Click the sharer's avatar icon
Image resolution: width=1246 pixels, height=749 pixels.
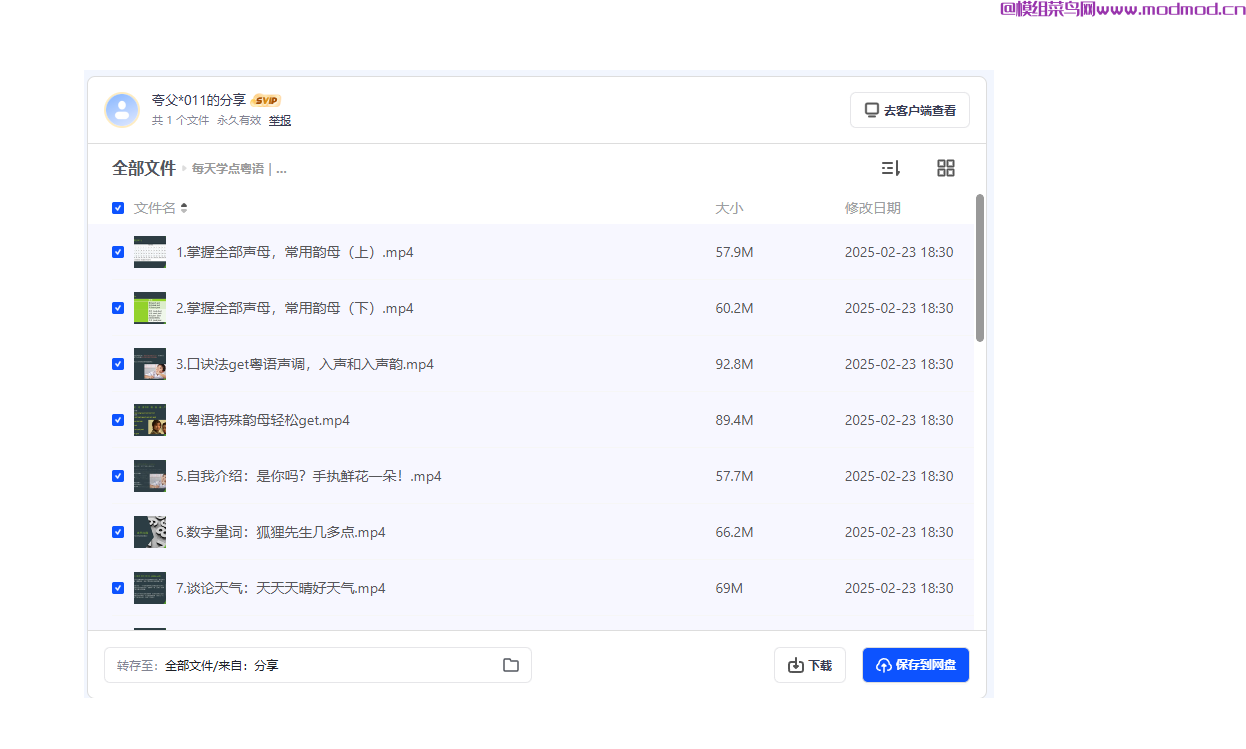[x=122, y=110]
